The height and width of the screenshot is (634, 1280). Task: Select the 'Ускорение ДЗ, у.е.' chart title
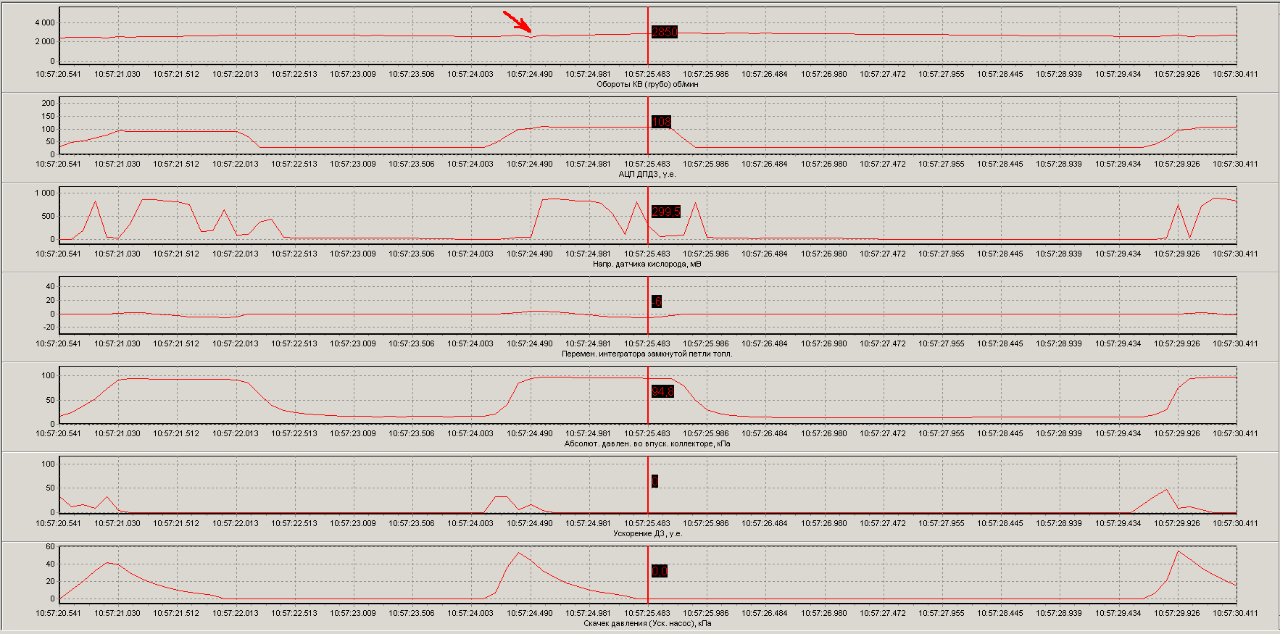click(x=648, y=533)
